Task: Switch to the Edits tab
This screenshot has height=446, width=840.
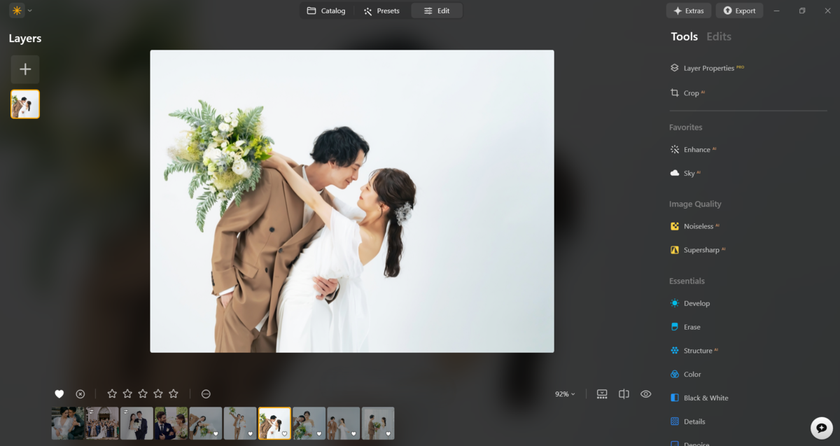Action: 718,36
